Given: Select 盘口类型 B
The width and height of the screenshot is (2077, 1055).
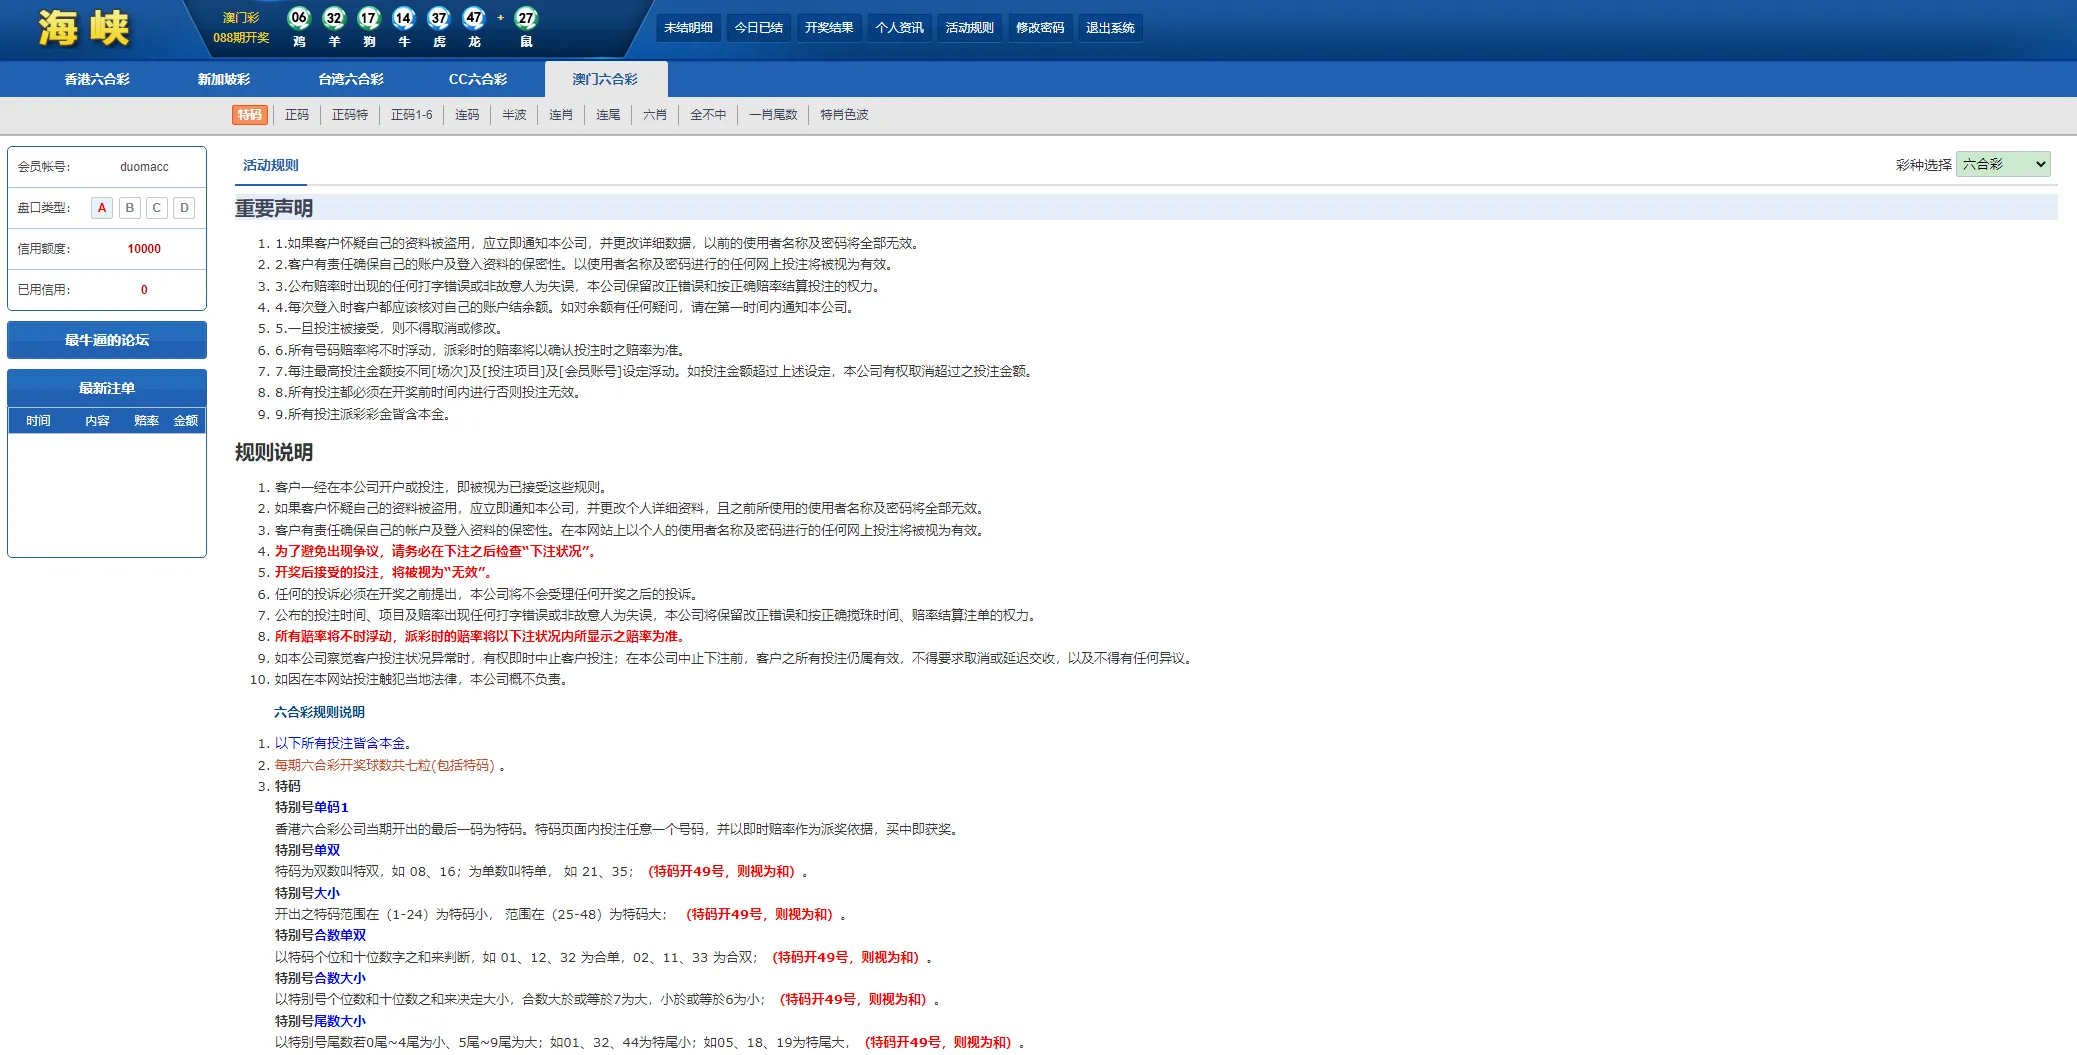Looking at the screenshot, I should [x=129, y=207].
